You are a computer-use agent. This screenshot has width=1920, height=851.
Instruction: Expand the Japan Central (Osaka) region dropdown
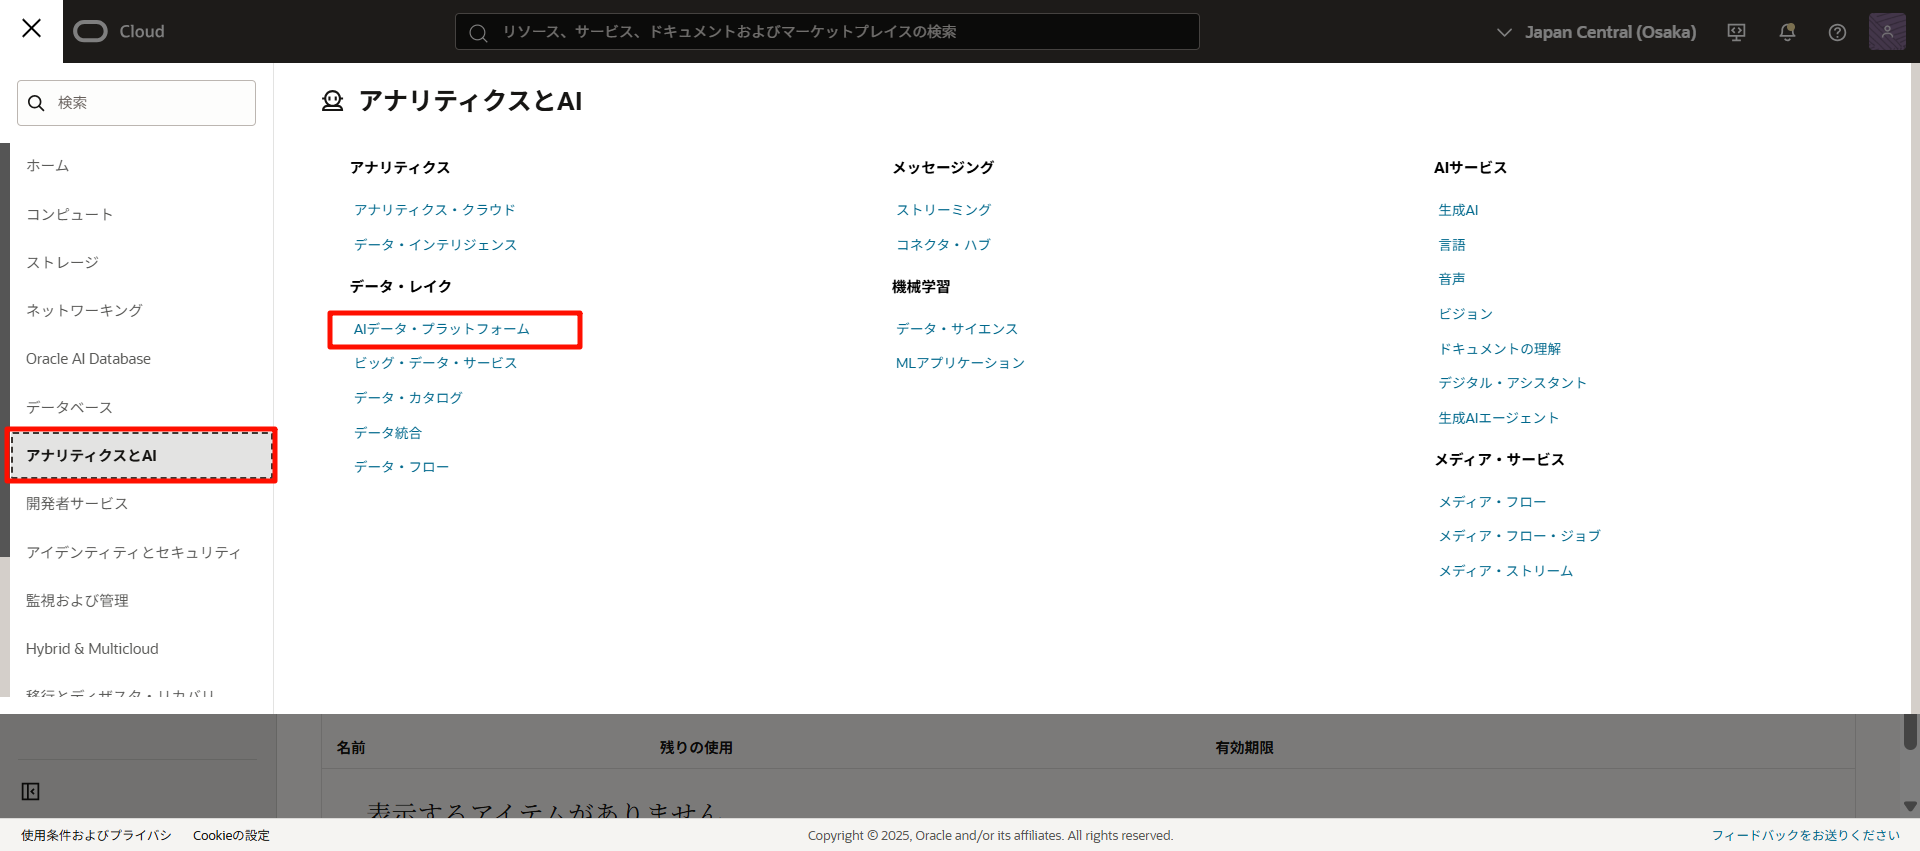(1596, 32)
